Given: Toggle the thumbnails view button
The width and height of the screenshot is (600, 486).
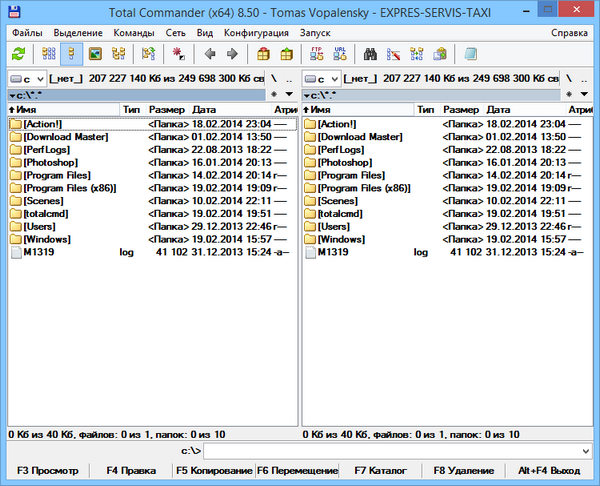Looking at the screenshot, I should (95, 54).
